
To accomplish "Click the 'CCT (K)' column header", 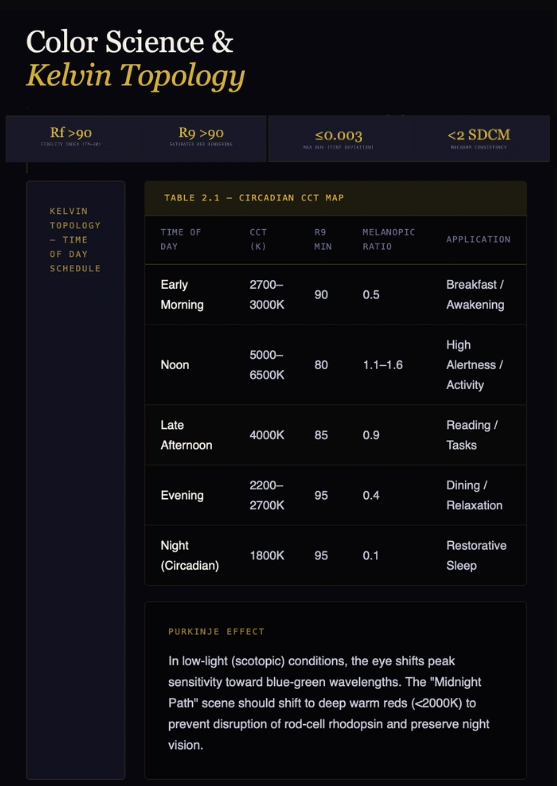I will point(258,239).
